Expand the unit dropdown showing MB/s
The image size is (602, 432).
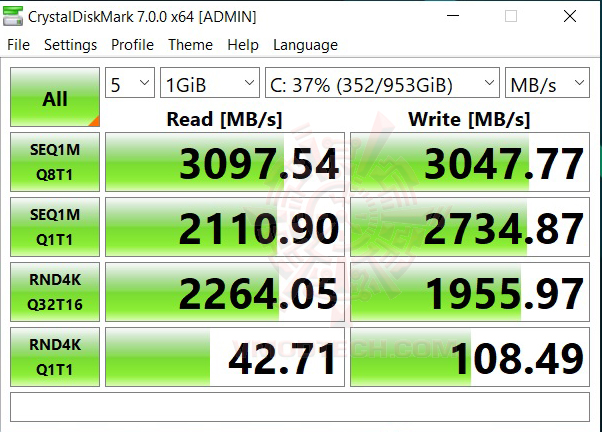click(547, 83)
